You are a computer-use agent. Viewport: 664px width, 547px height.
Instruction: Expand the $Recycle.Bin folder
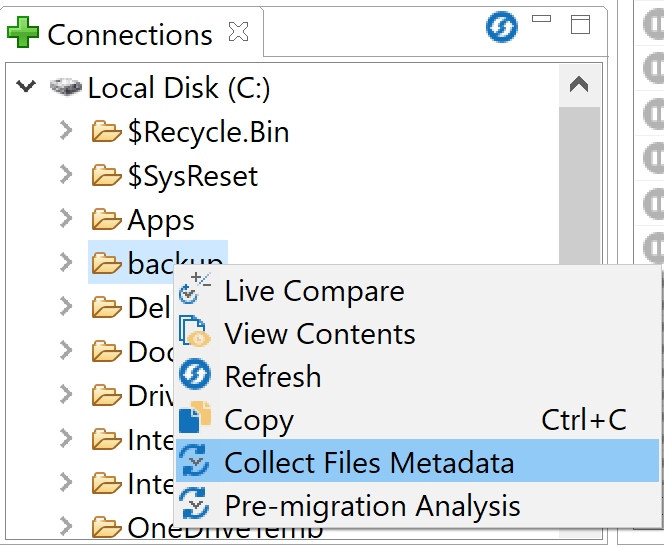[x=66, y=131]
